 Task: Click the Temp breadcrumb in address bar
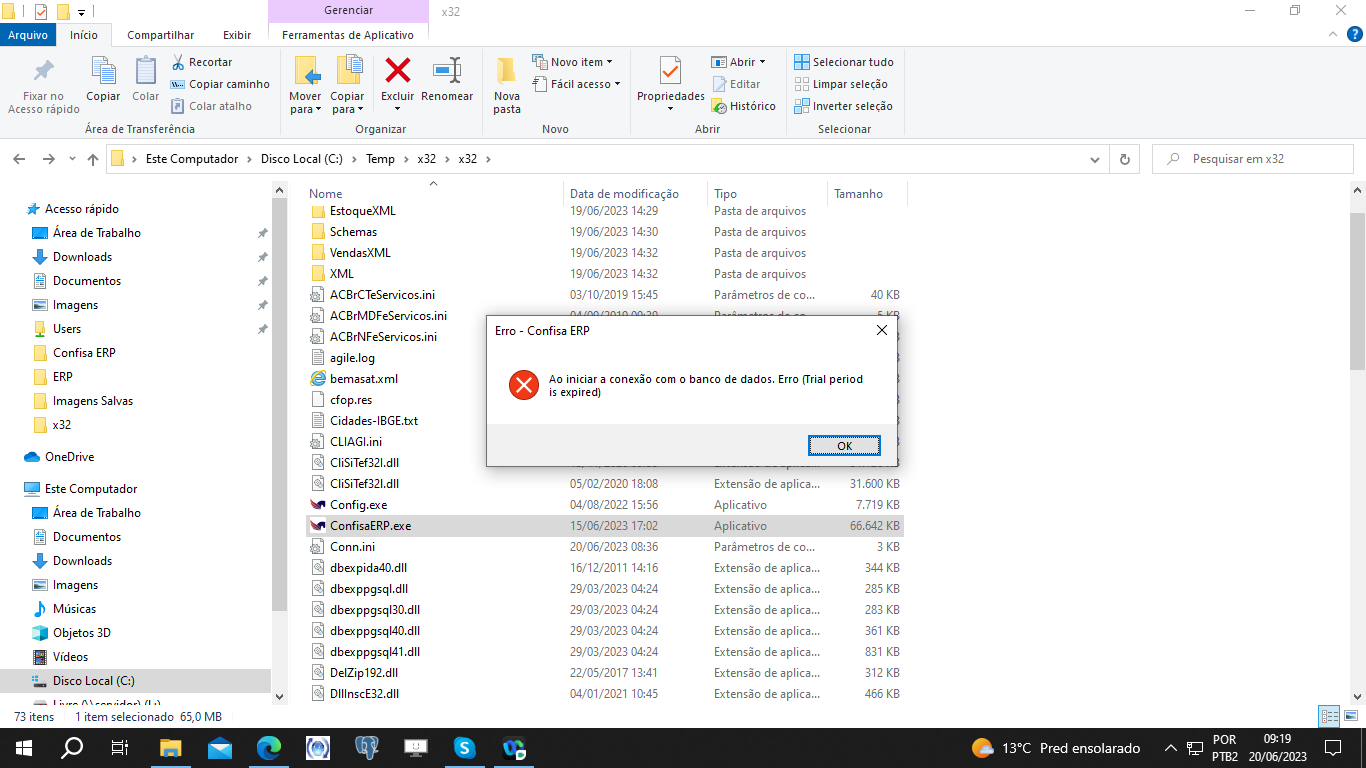tap(380, 159)
